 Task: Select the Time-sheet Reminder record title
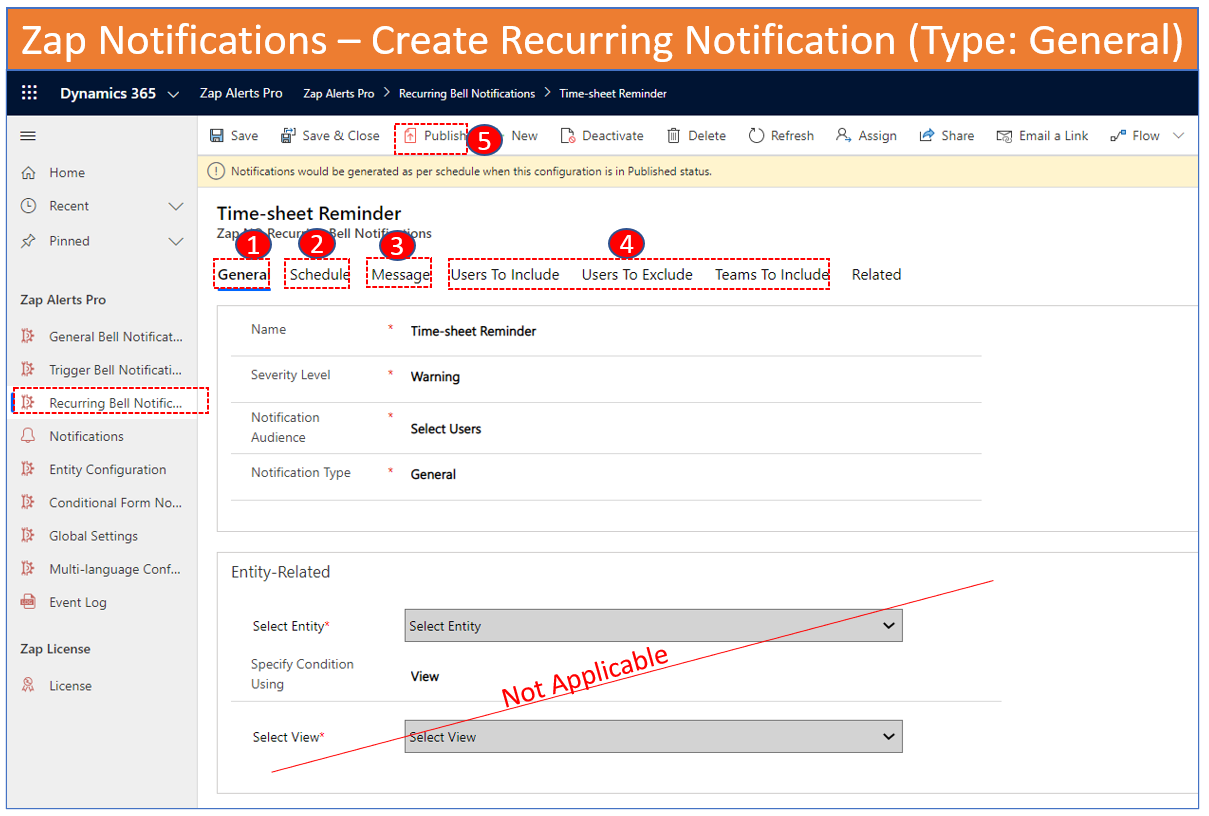click(x=309, y=213)
